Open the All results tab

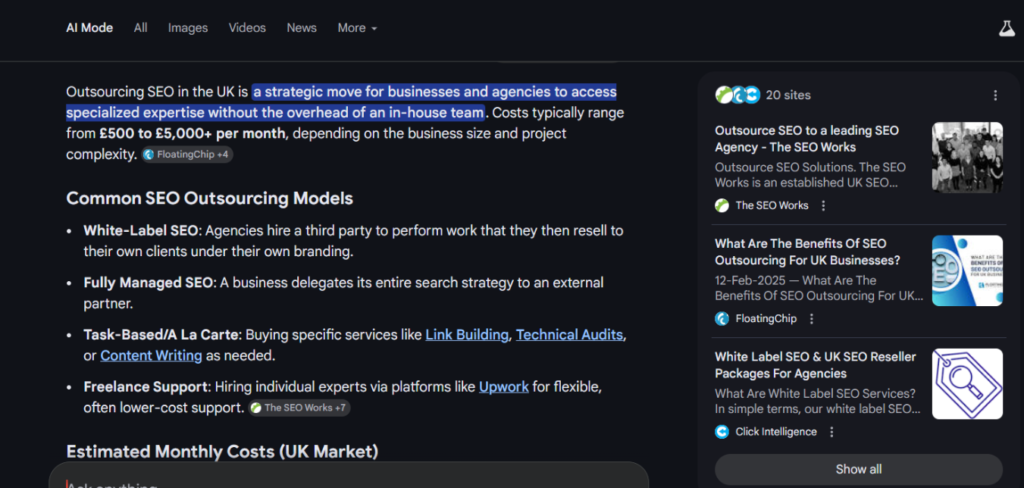click(141, 28)
